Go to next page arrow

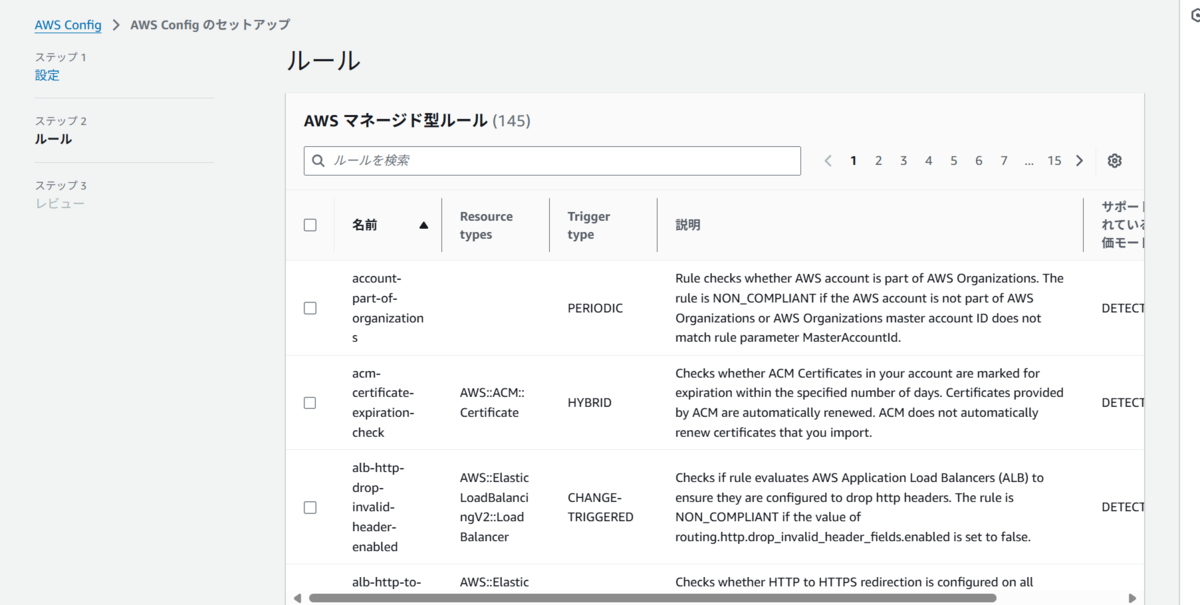1079,161
